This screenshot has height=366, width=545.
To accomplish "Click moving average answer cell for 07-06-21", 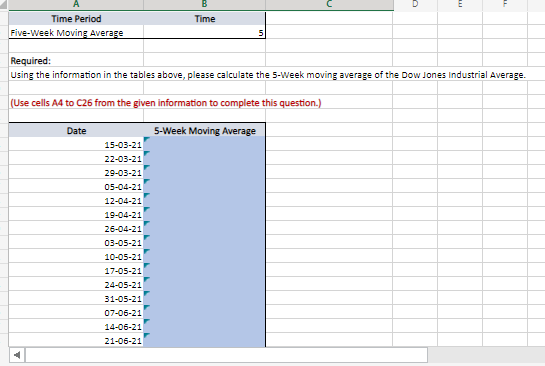I will pyautogui.click(x=204, y=312).
